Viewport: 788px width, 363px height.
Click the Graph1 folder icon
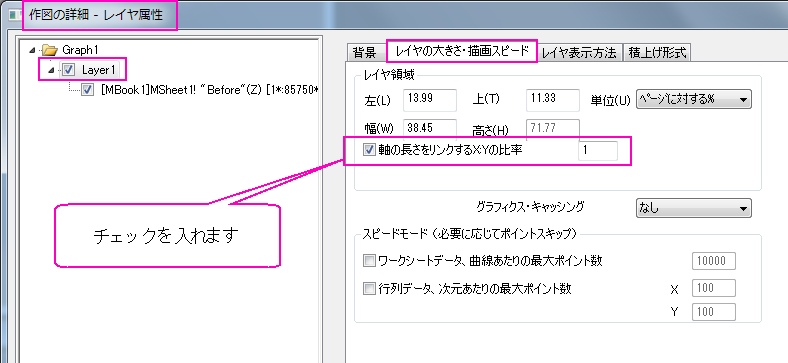click(x=49, y=50)
